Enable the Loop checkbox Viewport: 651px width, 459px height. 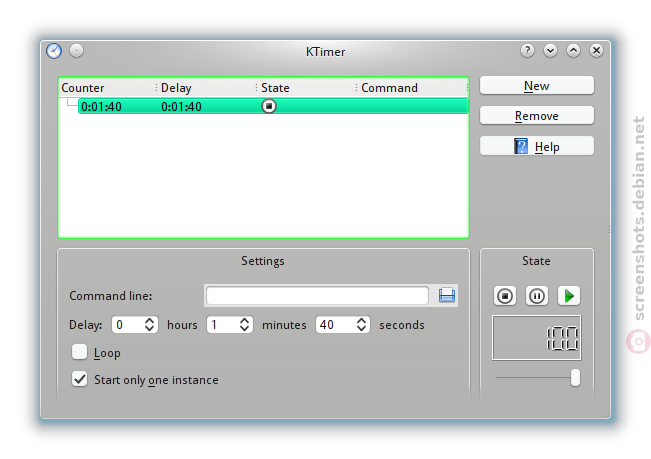tap(79, 352)
